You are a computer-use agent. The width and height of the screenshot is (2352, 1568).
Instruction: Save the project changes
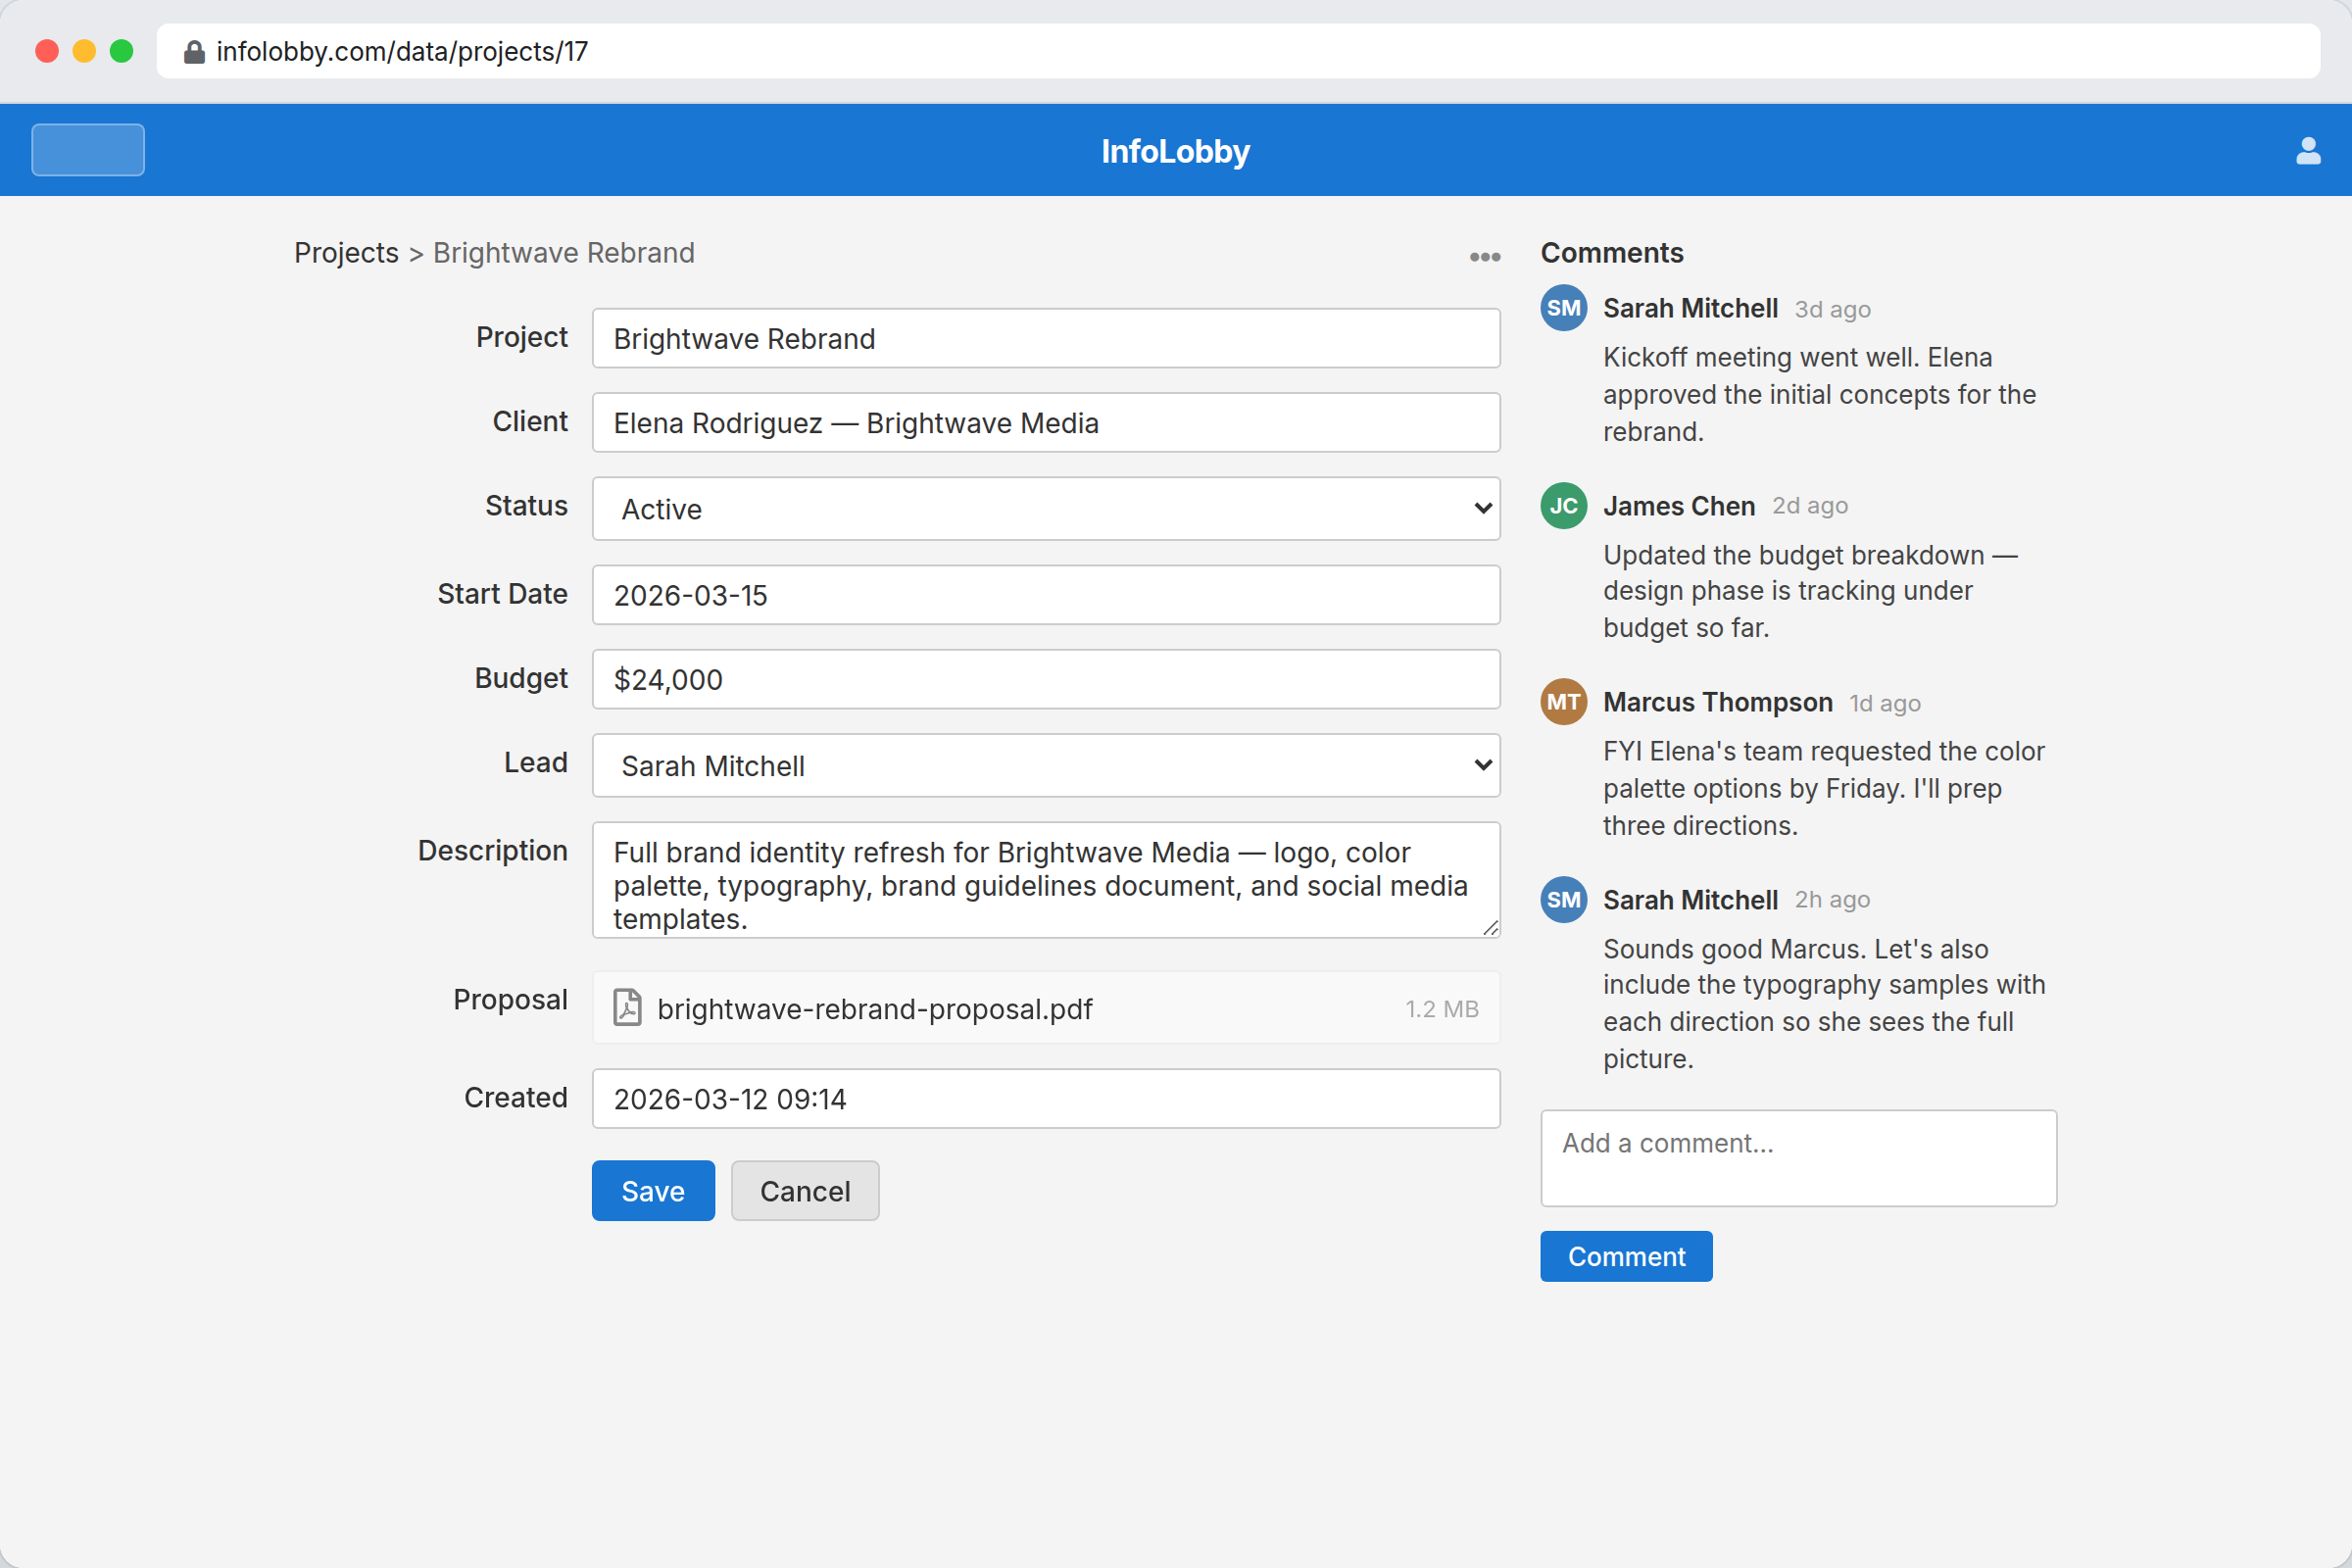[653, 1191]
